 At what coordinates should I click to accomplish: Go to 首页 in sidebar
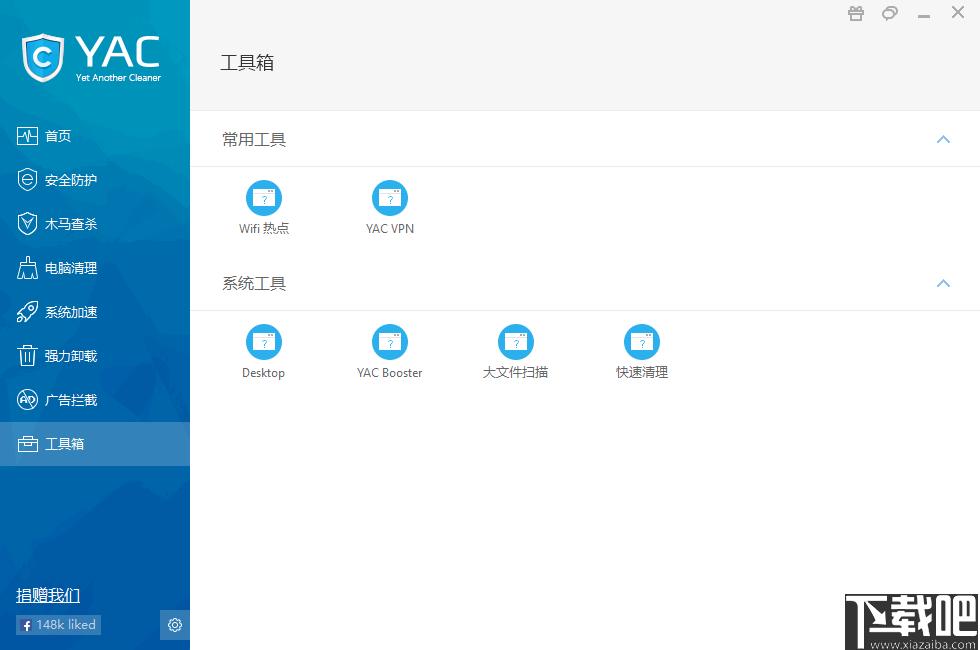[x=95, y=136]
